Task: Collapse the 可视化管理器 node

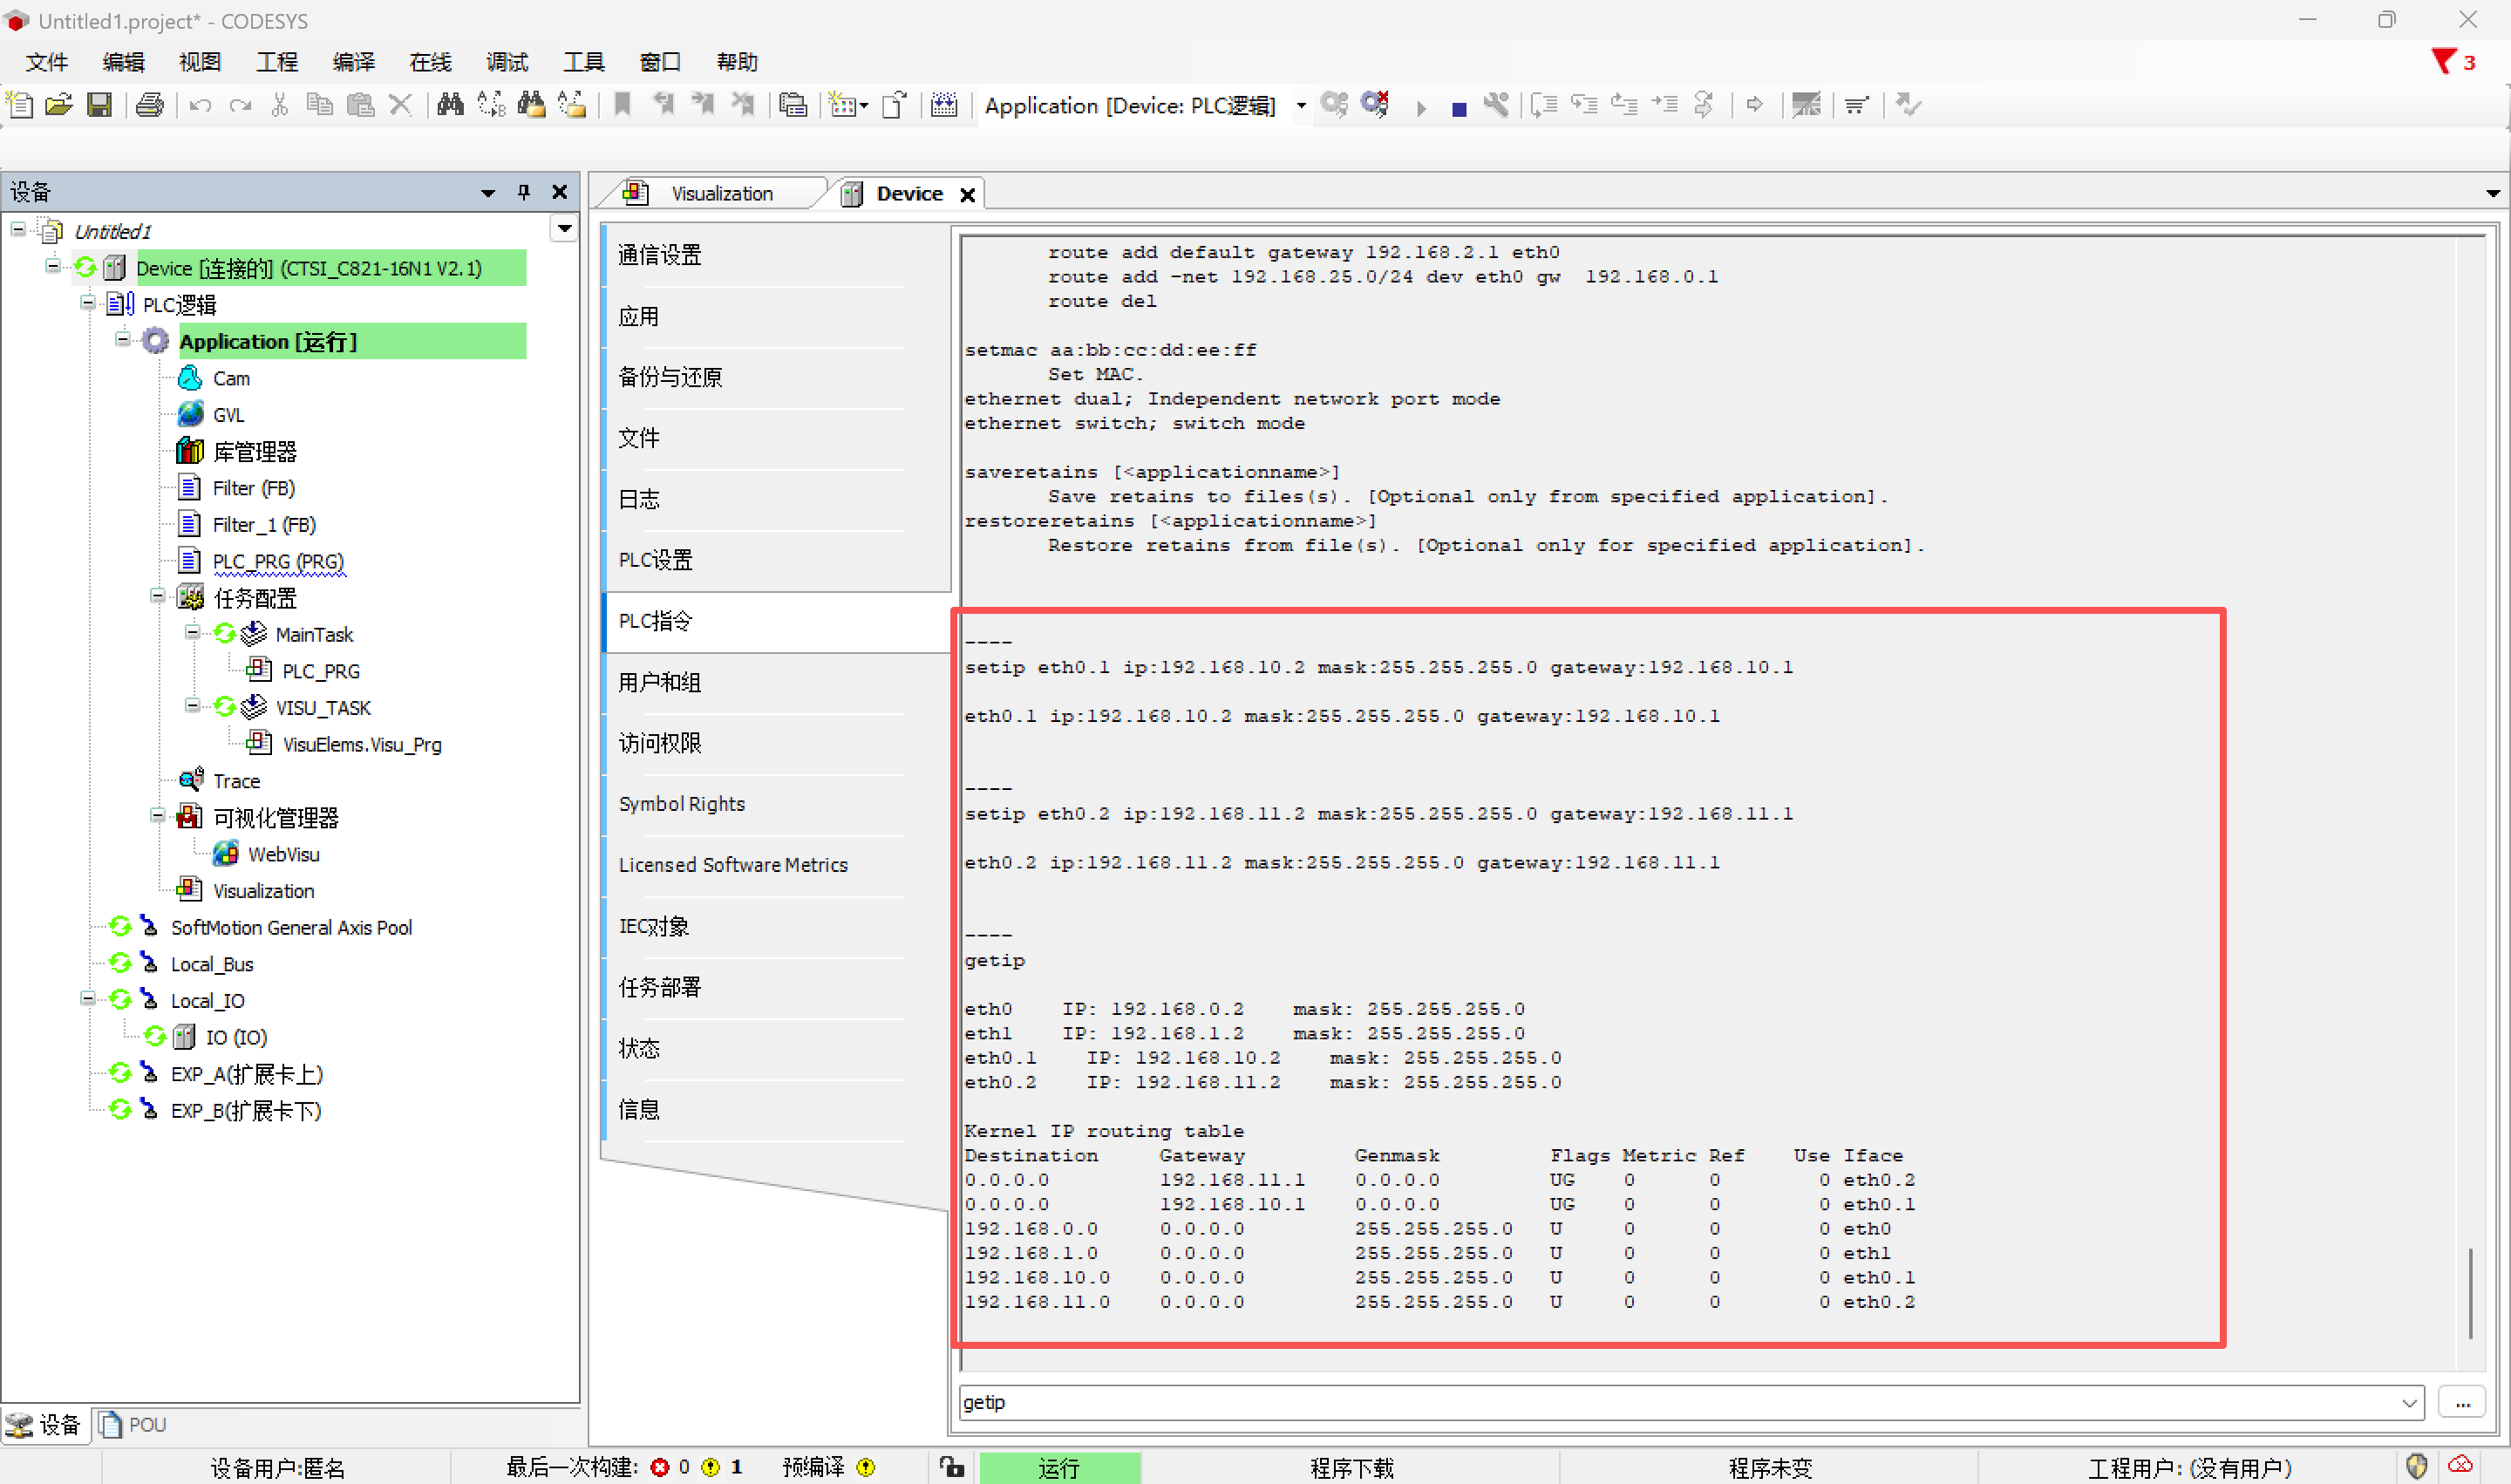Action: [x=157, y=816]
